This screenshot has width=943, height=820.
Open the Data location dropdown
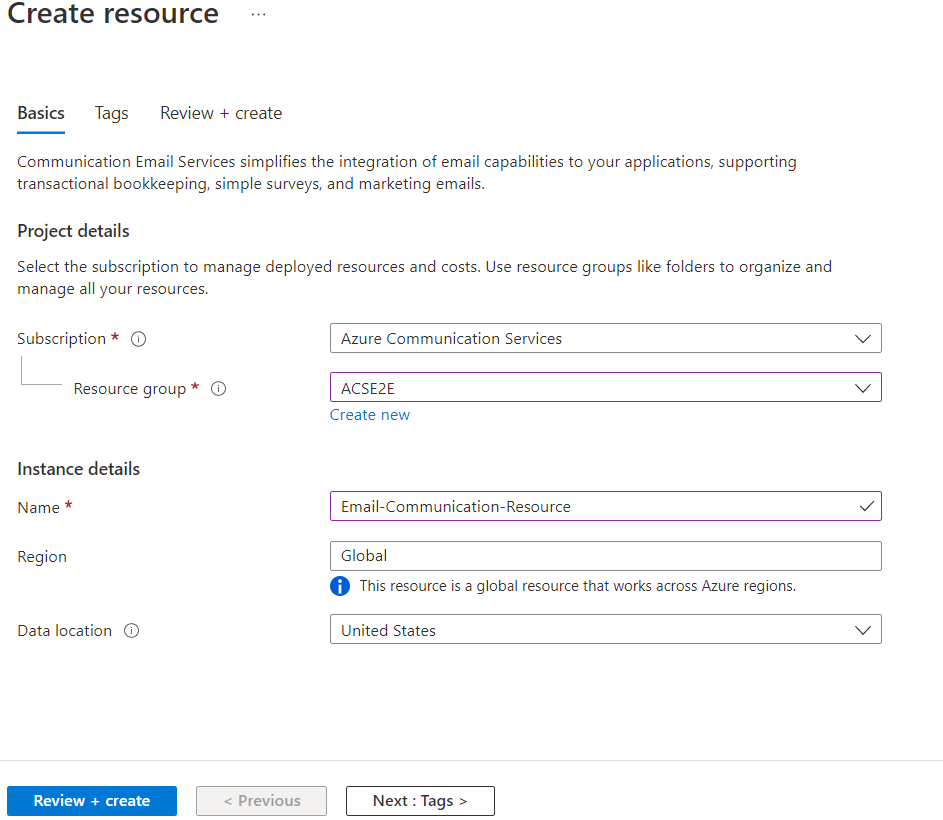862,629
